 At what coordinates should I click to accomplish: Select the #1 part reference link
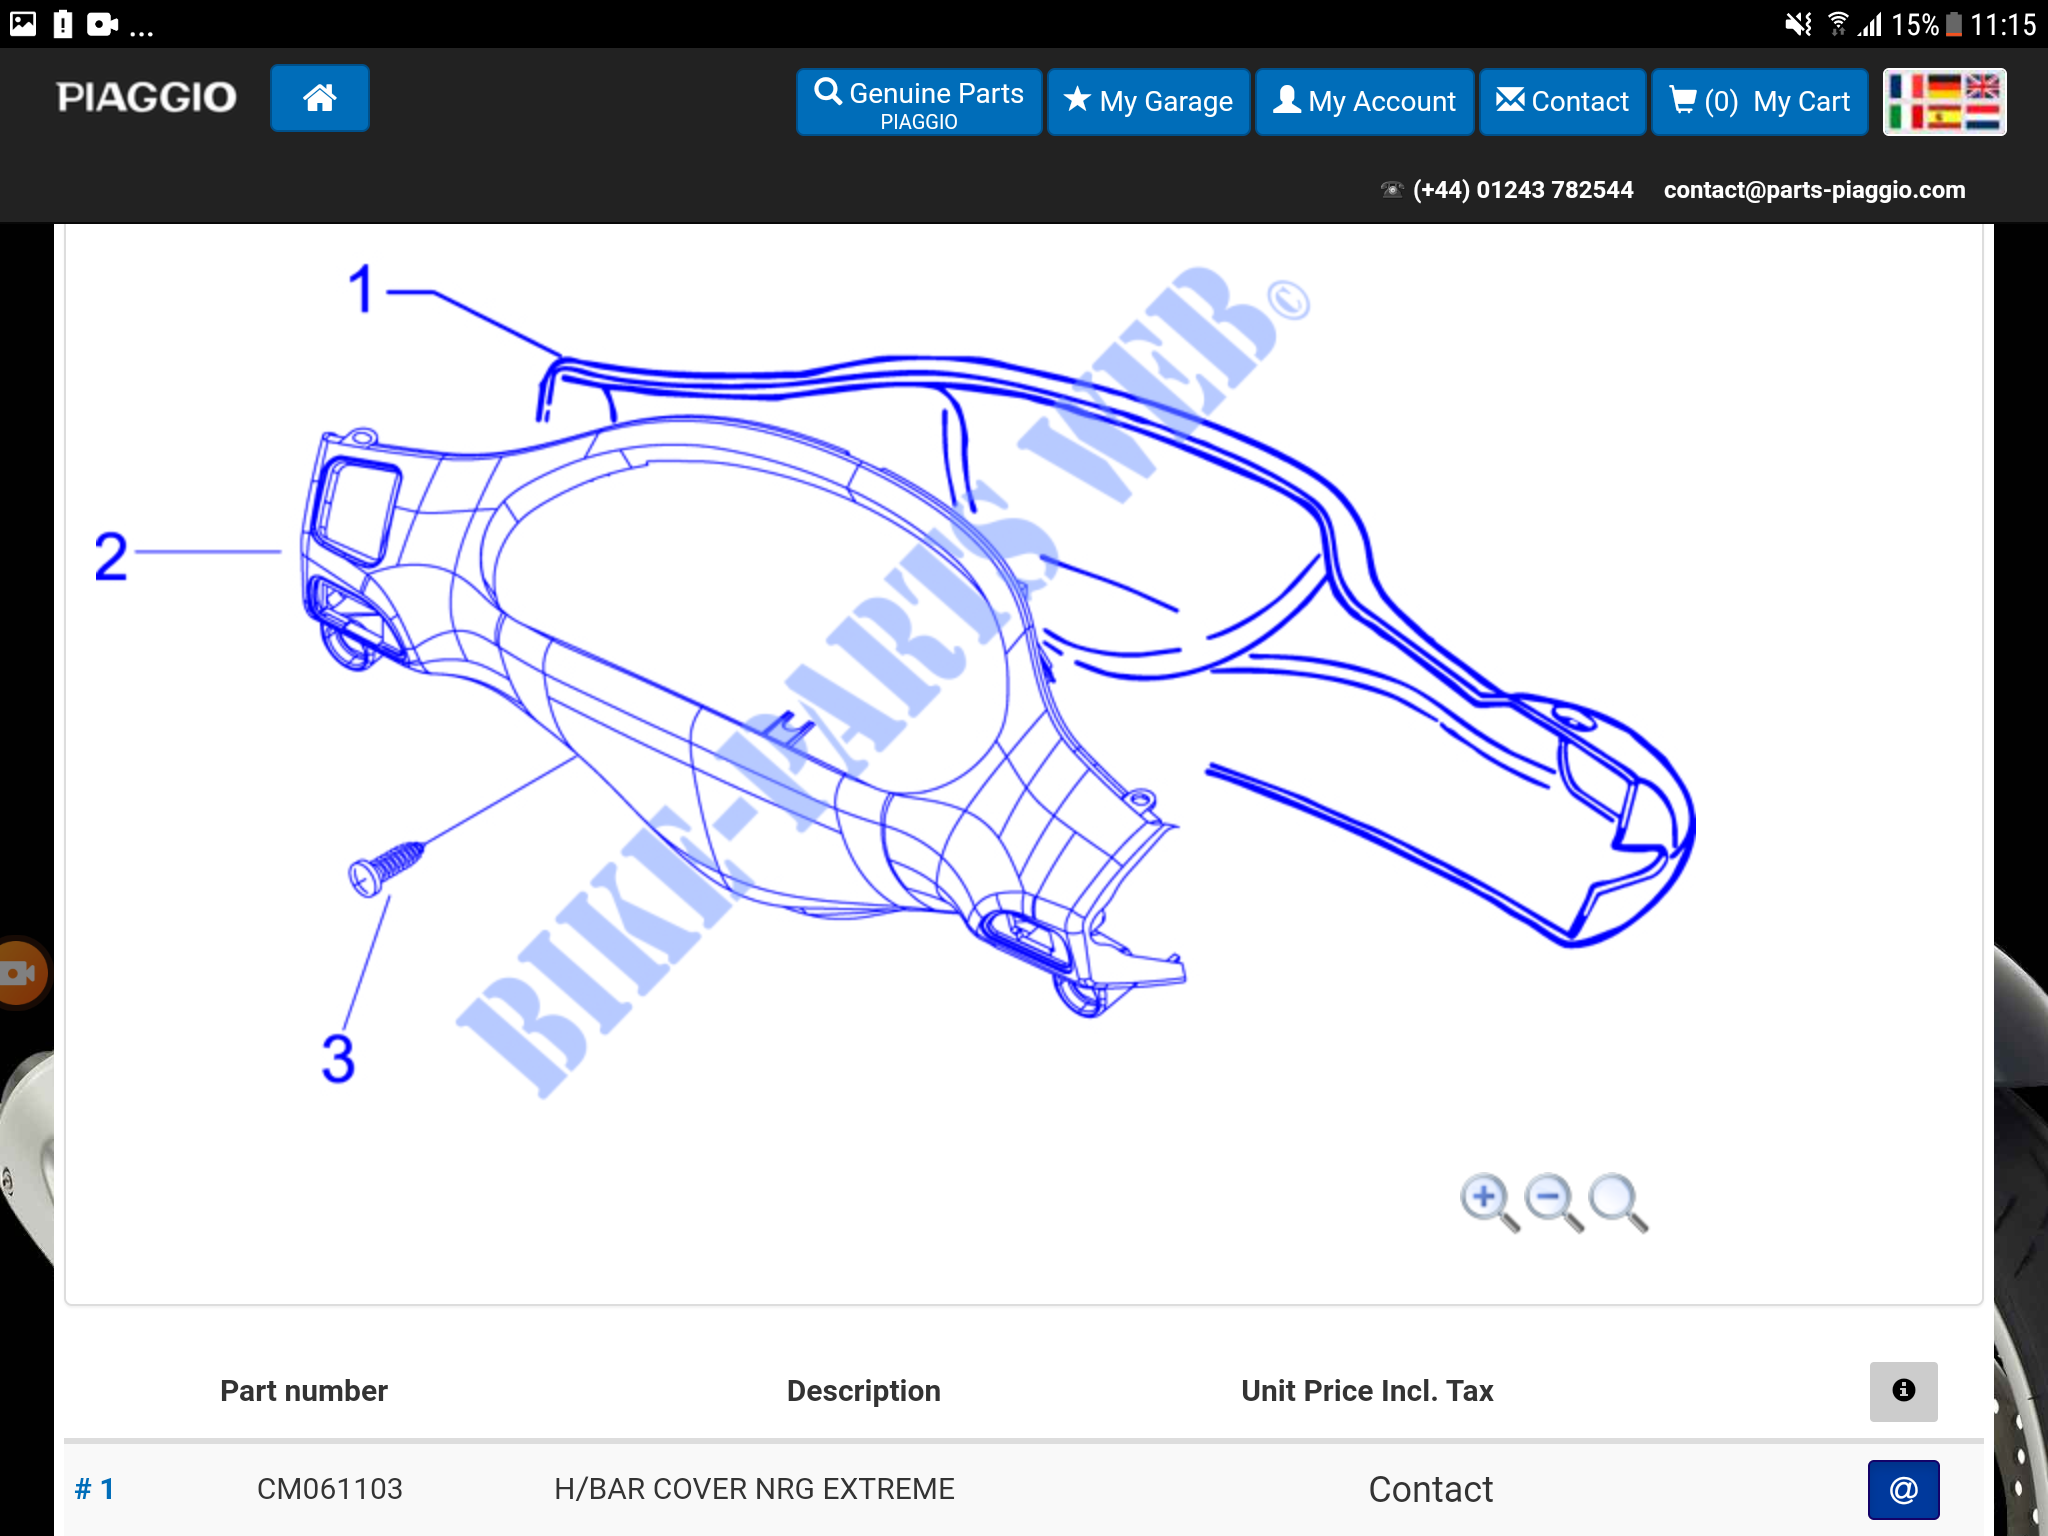tap(95, 1489)
